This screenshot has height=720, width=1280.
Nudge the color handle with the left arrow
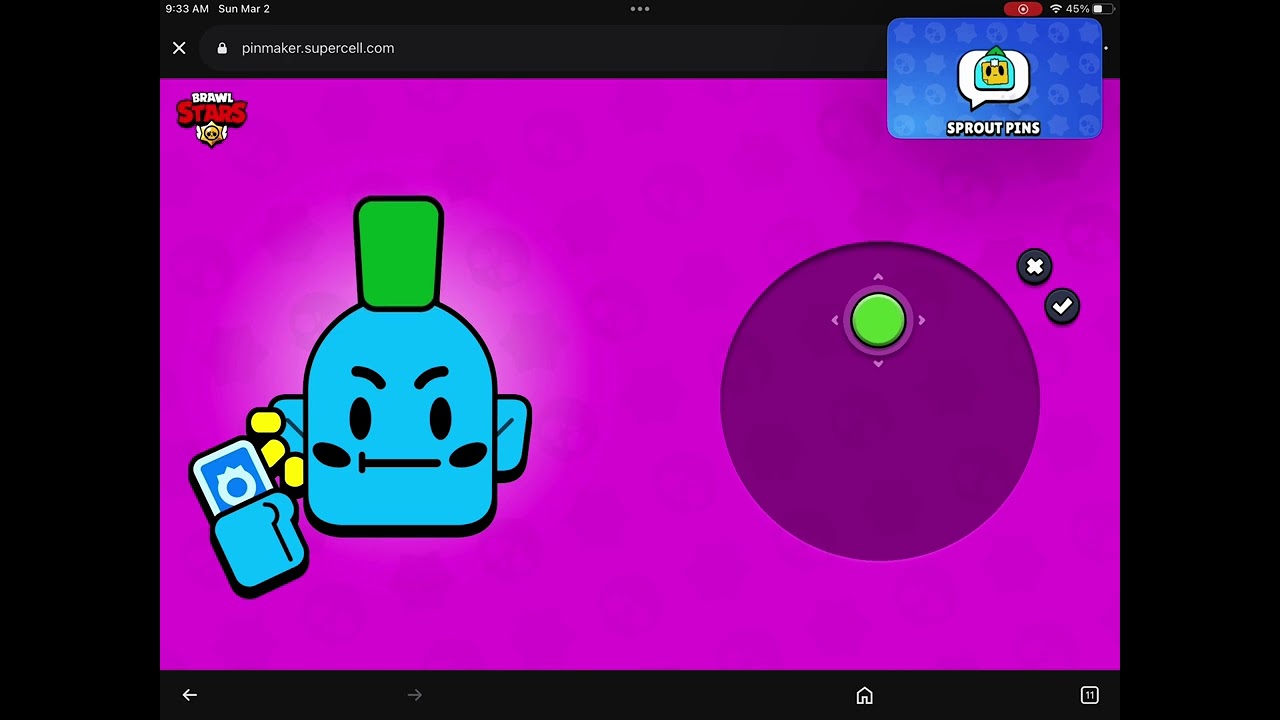(835, 321)
